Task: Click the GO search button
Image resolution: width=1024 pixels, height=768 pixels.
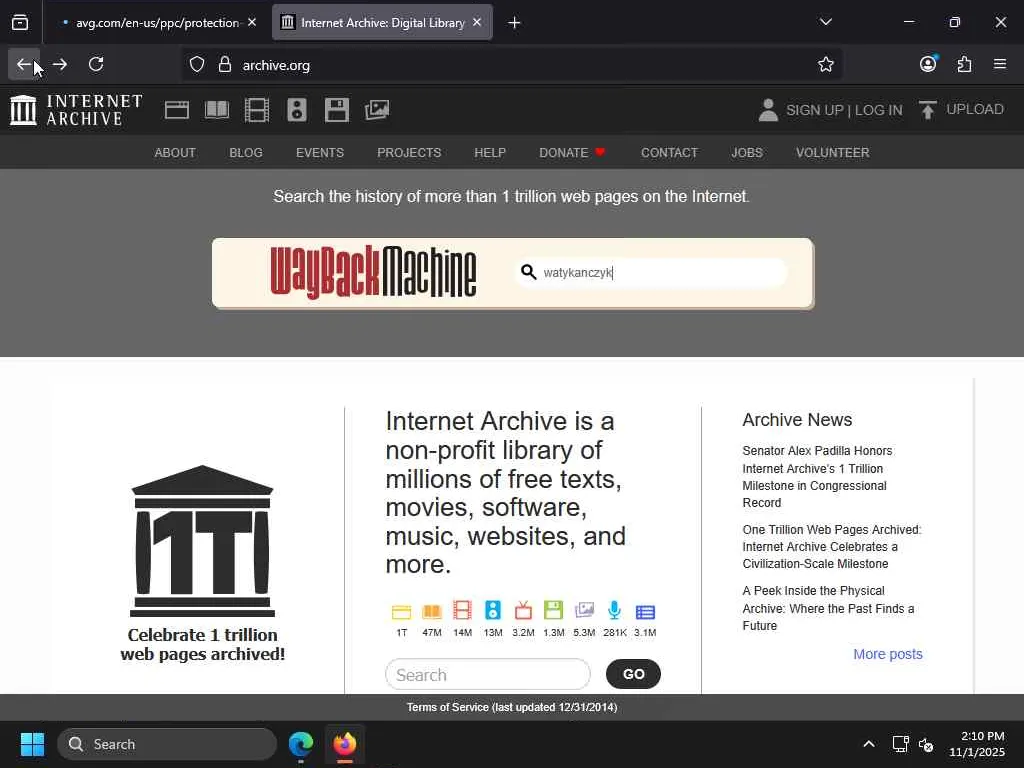Action: point(633,674)
